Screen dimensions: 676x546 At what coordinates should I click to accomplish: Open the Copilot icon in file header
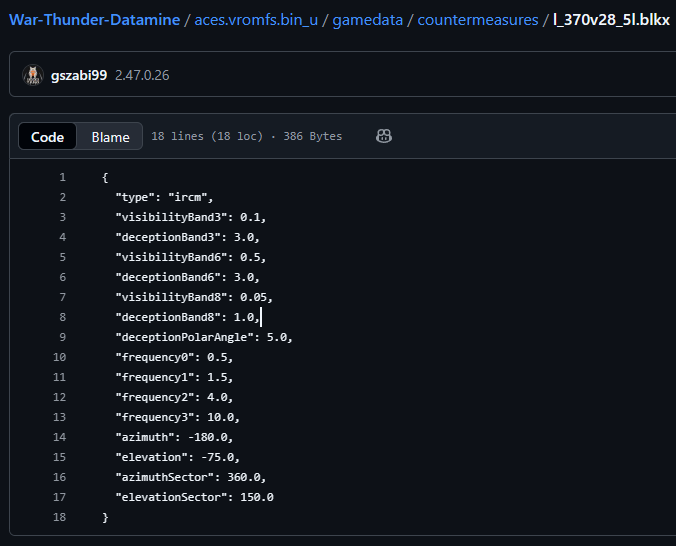(x=383, y=136)
